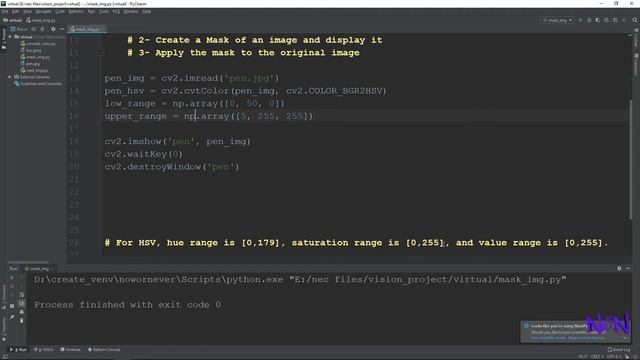640x360 pixels.
Task: Open the TODO tool window
Action: pyautogui.click(x=44, y=349)
